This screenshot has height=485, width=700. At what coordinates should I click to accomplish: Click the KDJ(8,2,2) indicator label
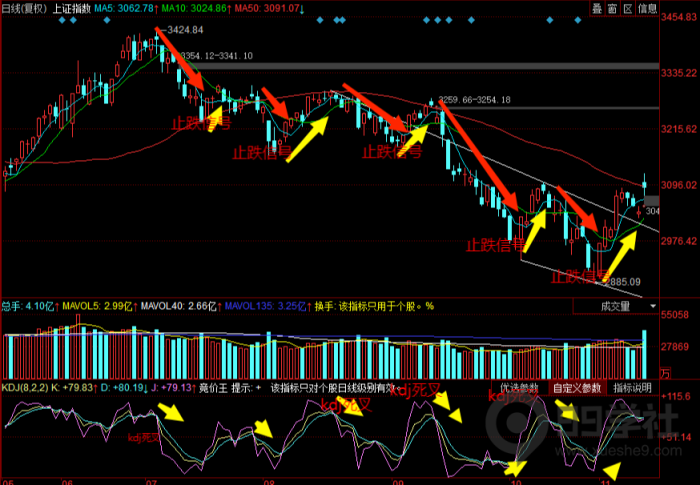point(22,388)
